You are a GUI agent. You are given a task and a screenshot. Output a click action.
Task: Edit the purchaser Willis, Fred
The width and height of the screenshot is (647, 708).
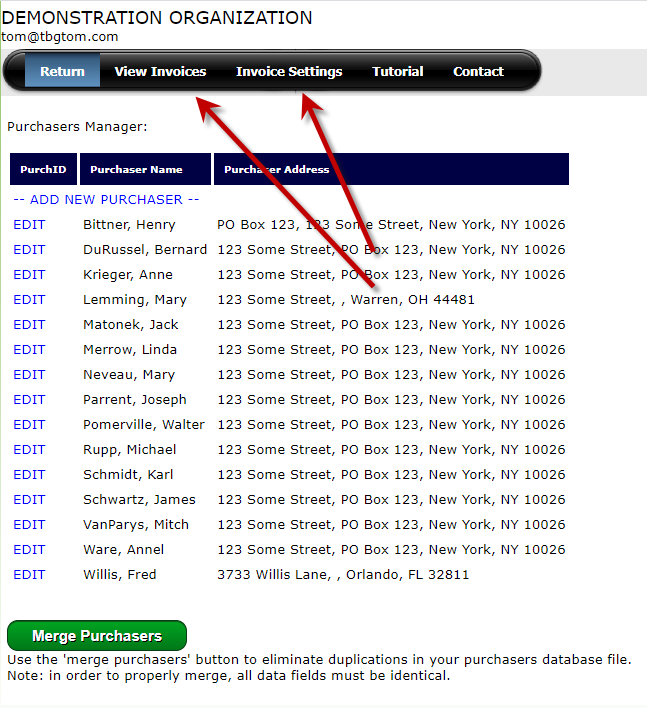coord(29,575)
